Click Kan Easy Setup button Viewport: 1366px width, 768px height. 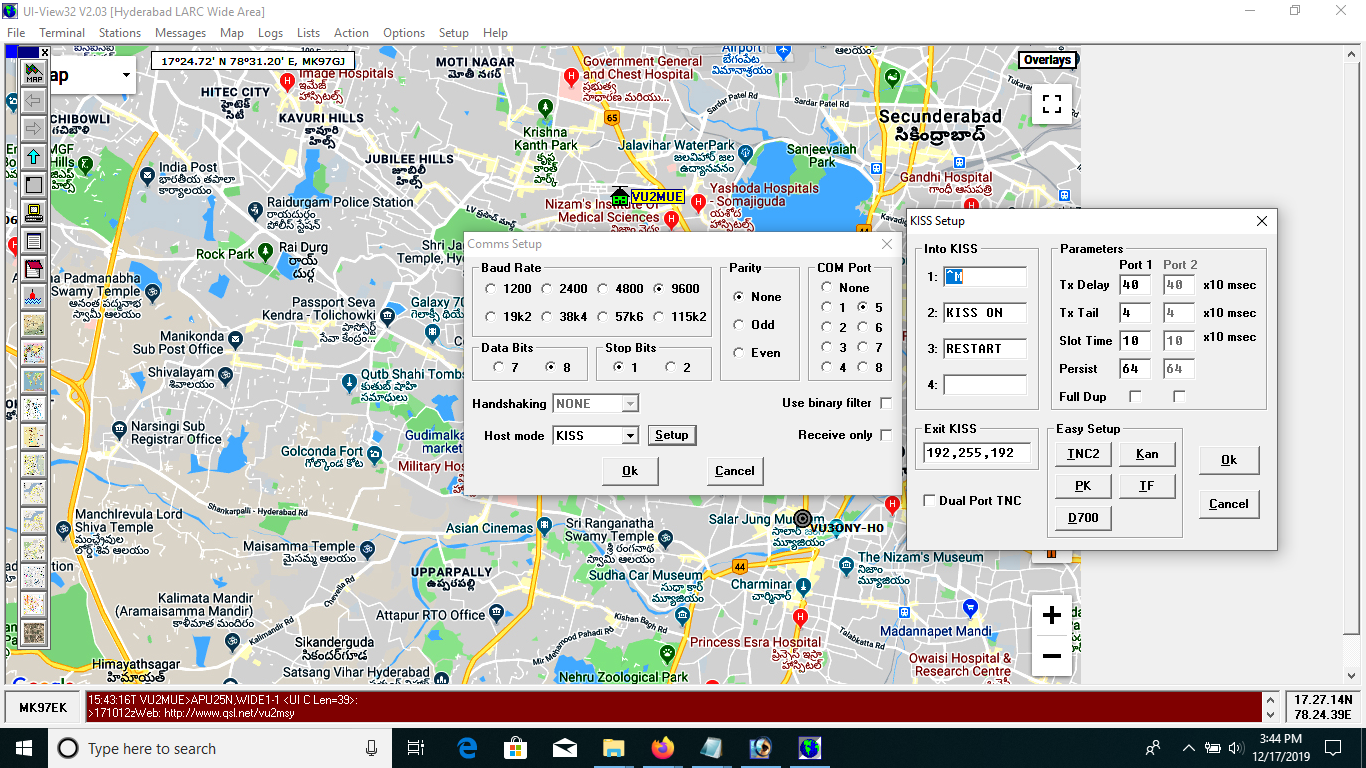[1147, 454]
